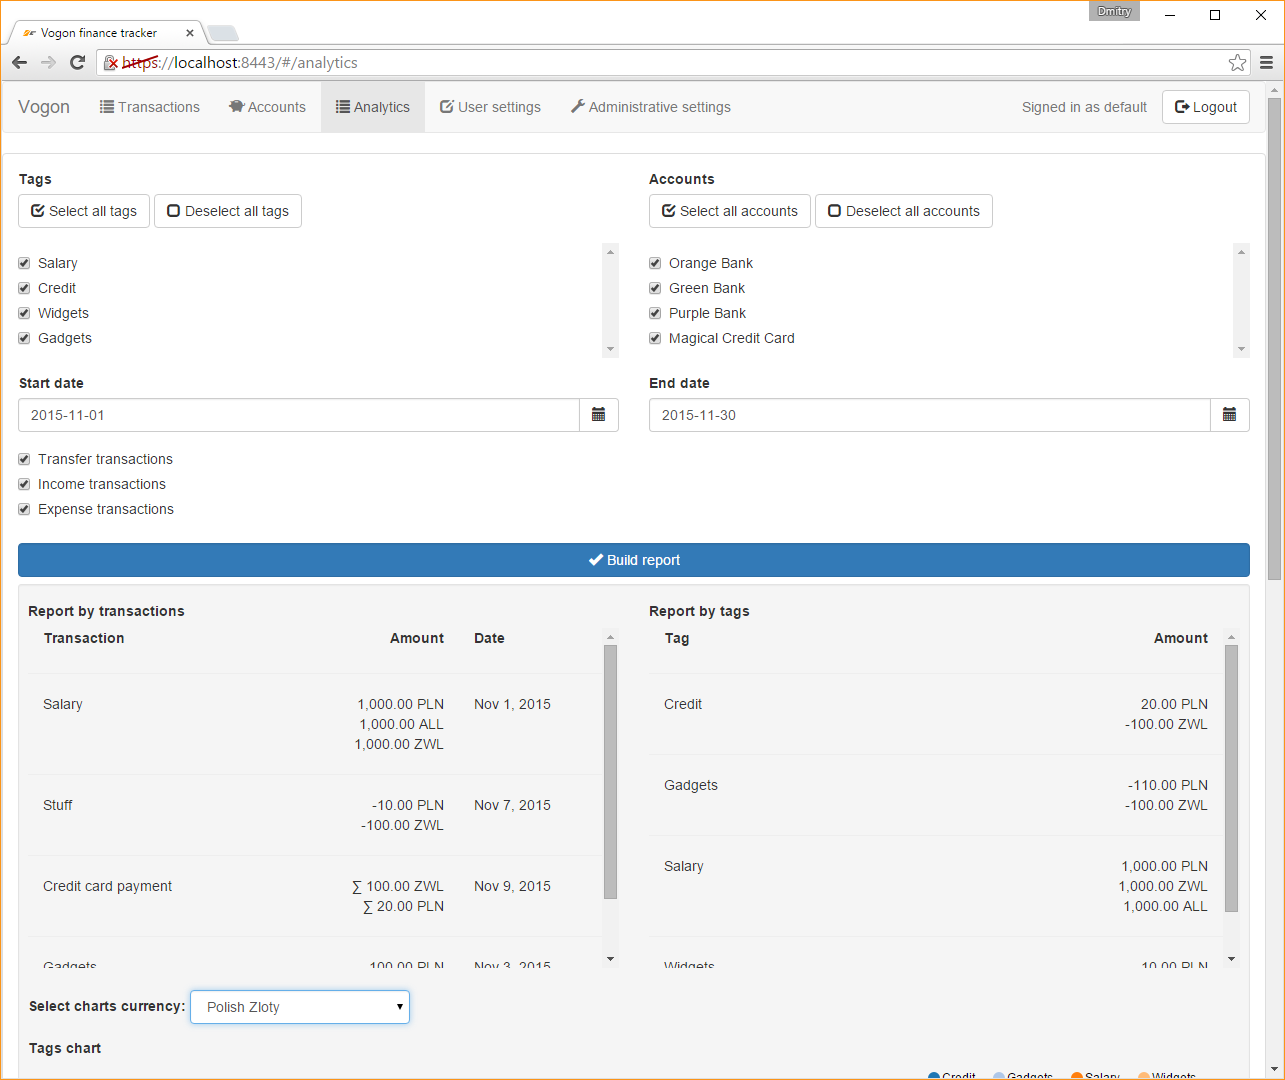The height and width of the screenshot is (1080, 1285).
Task: Disable the Salary tag checkbox
Action: [x=23, y=262]
